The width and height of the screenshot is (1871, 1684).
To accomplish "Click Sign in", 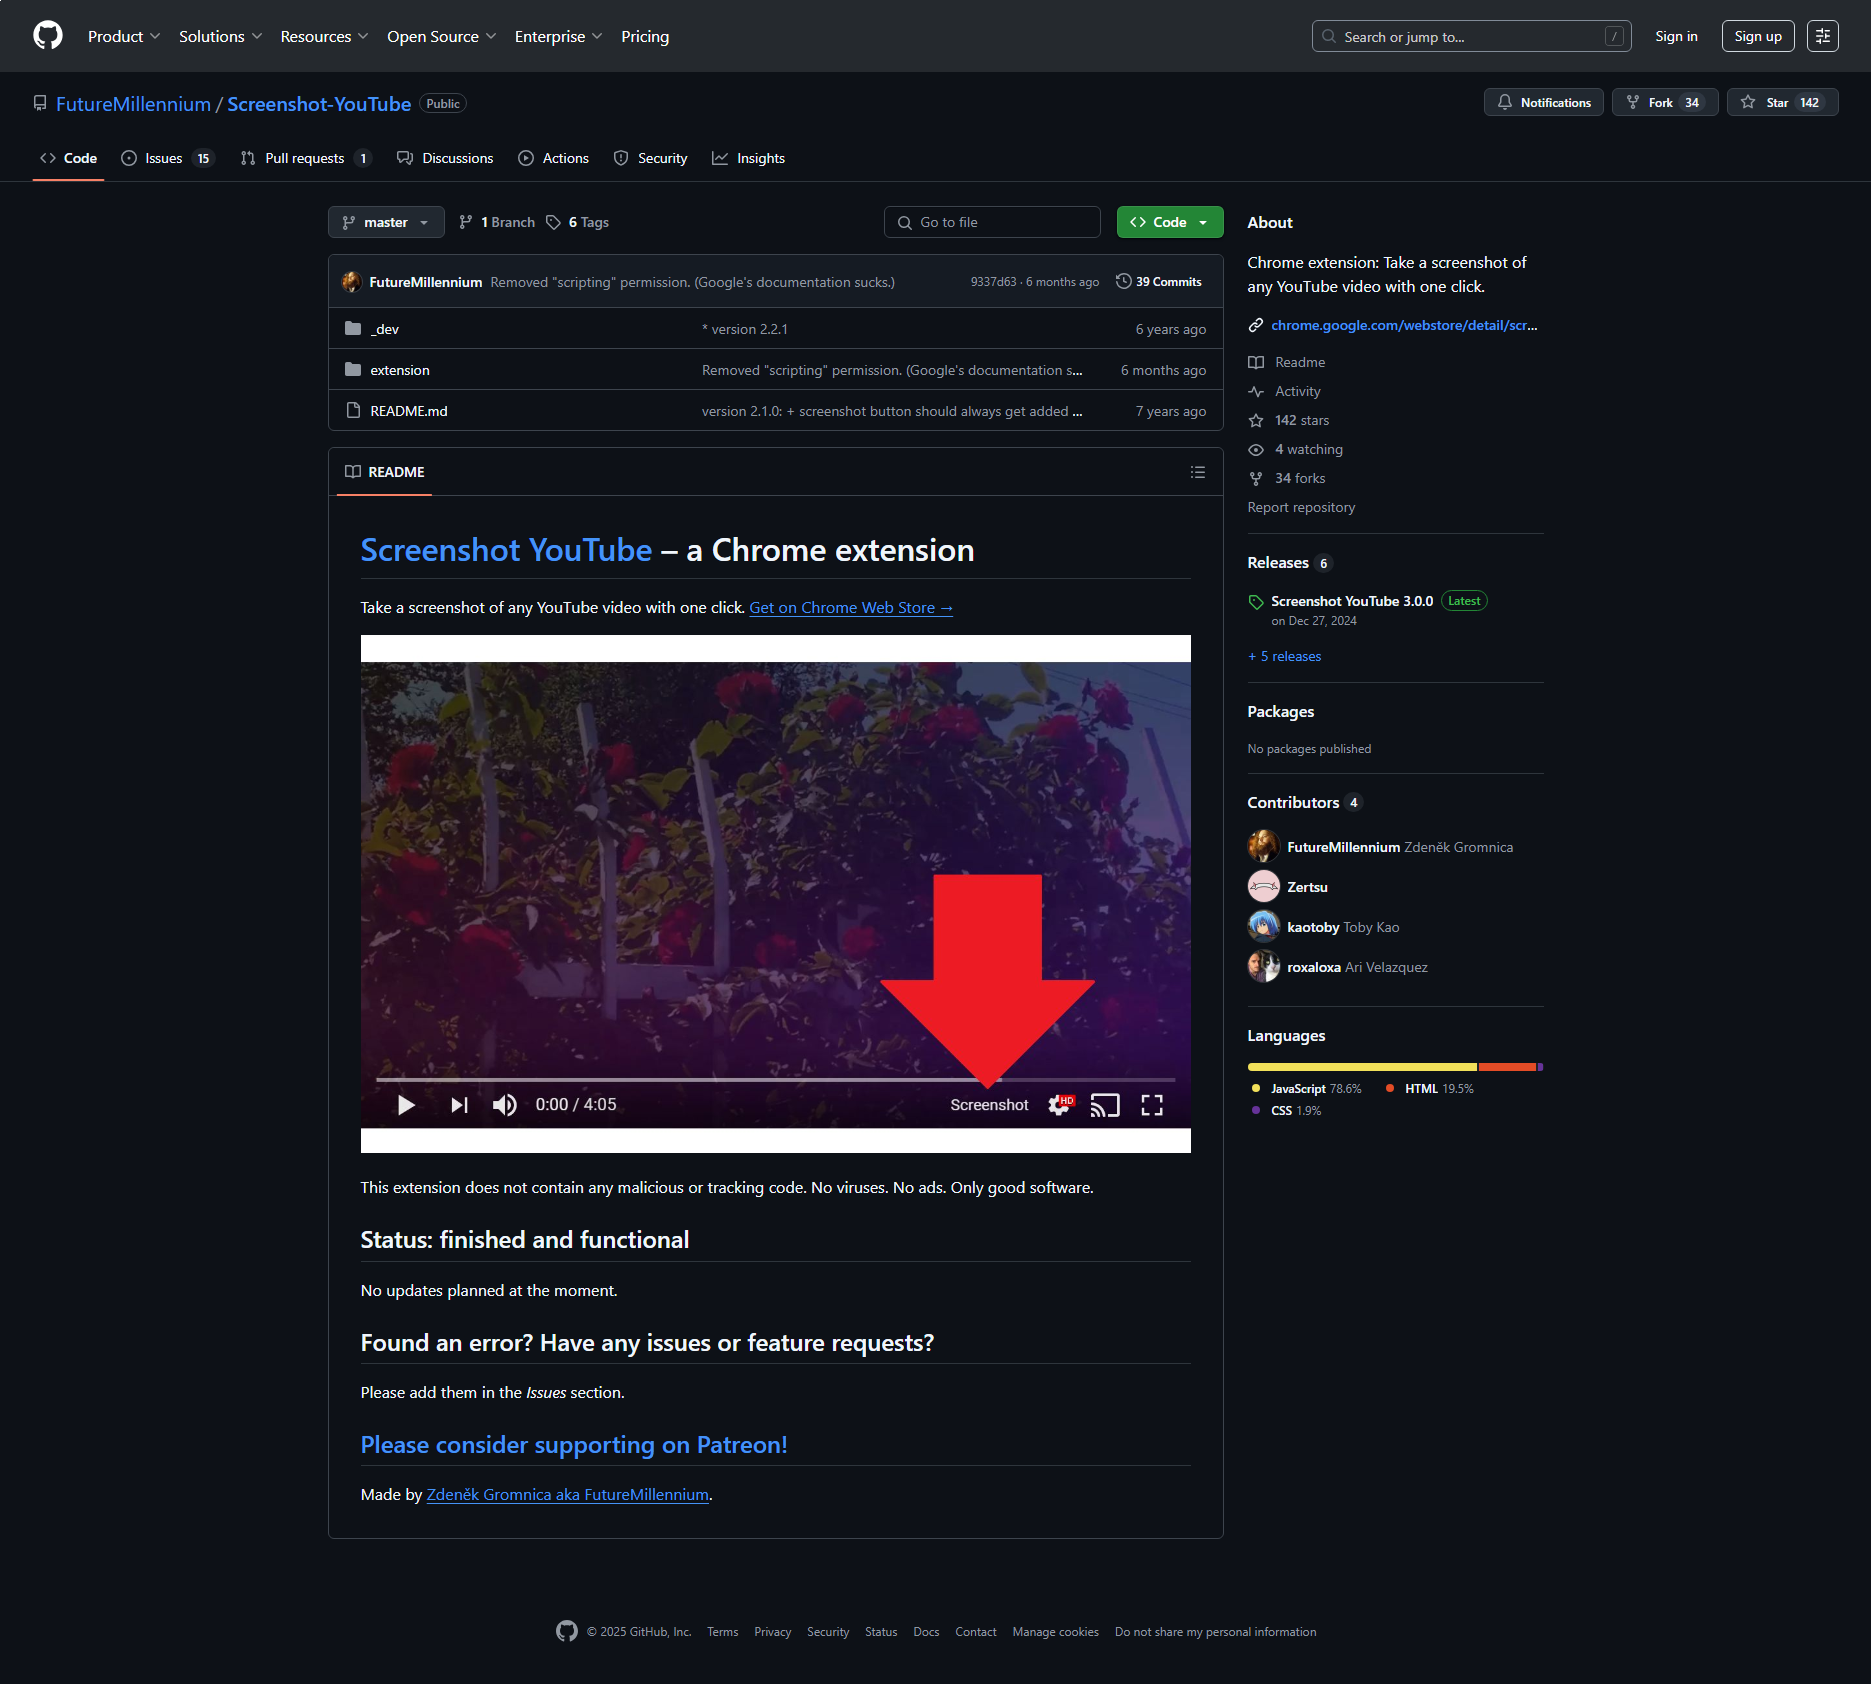I will tap(1676, 36).
